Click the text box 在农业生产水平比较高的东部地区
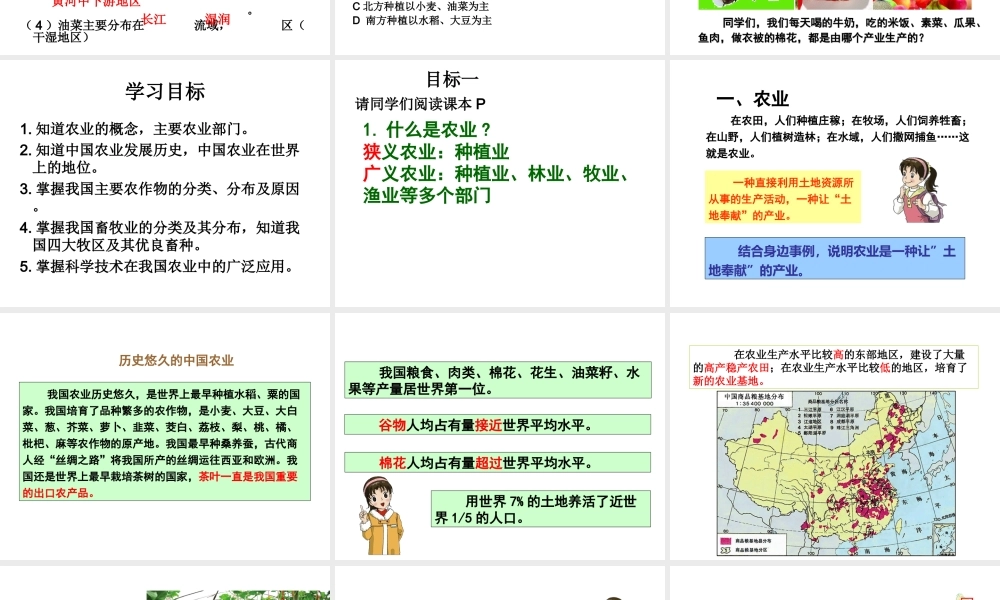The height and width of the screenshot is (600, 1000). 834,367
